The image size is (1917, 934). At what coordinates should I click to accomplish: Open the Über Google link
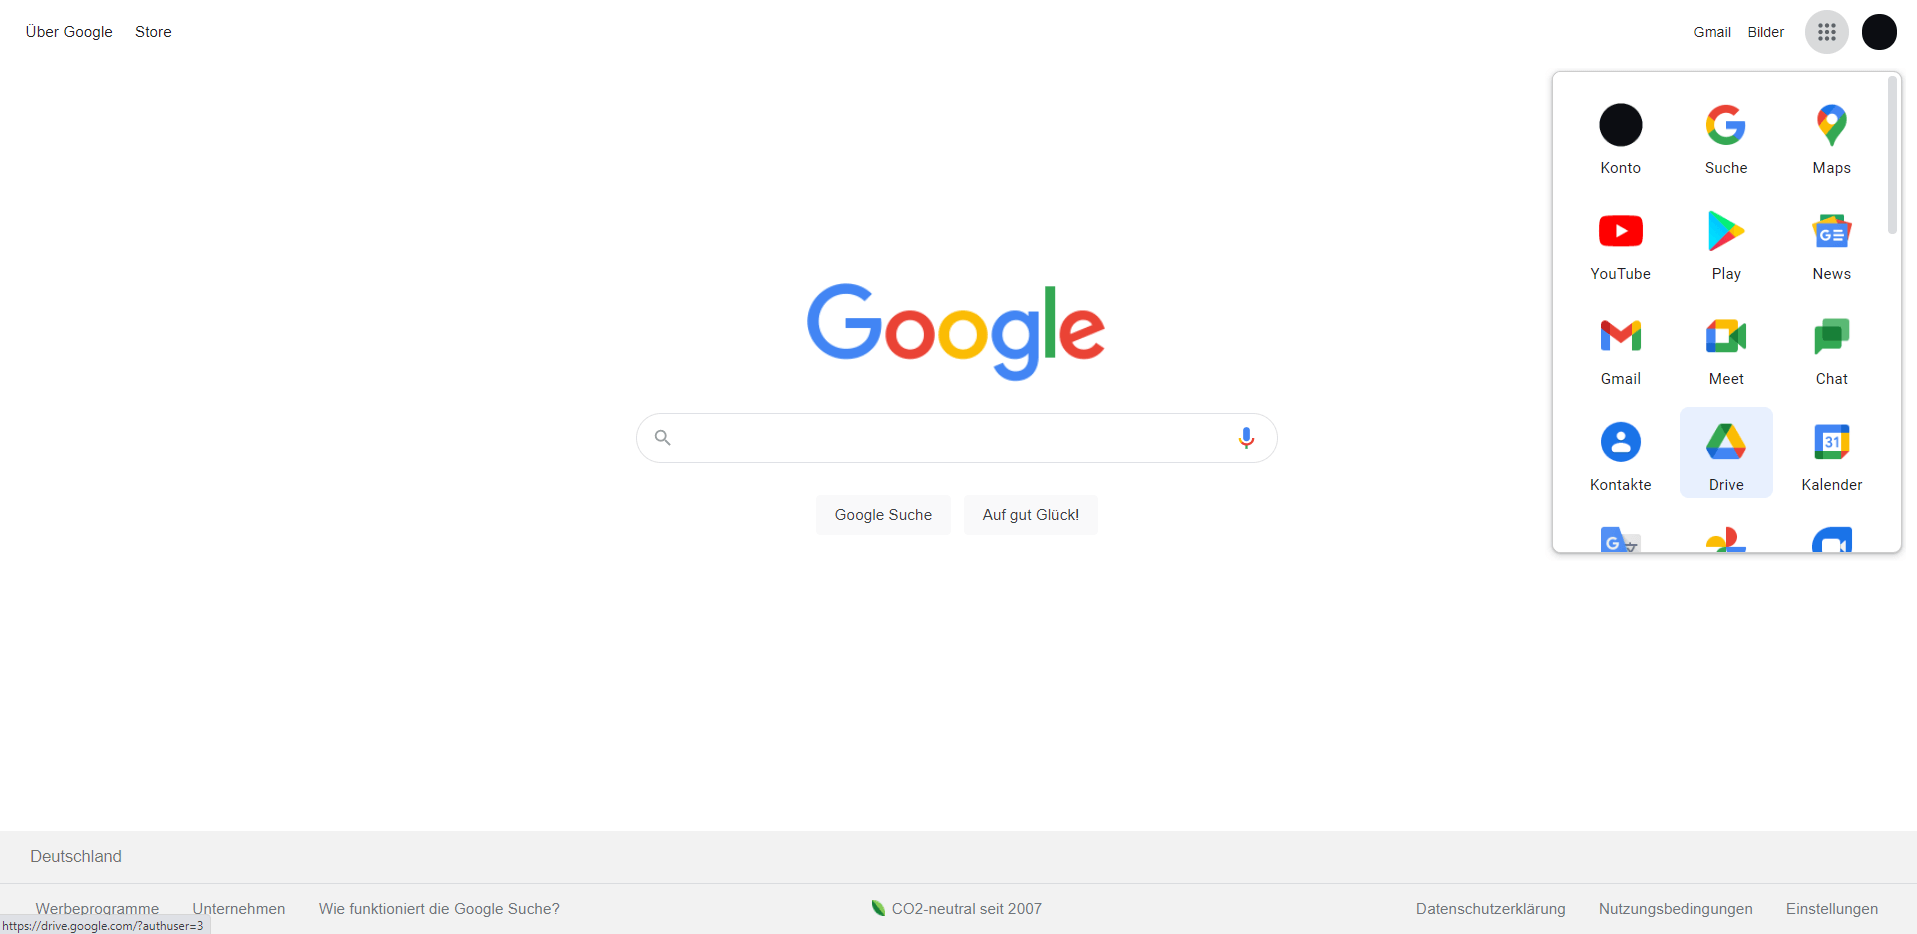coord(69,32)
